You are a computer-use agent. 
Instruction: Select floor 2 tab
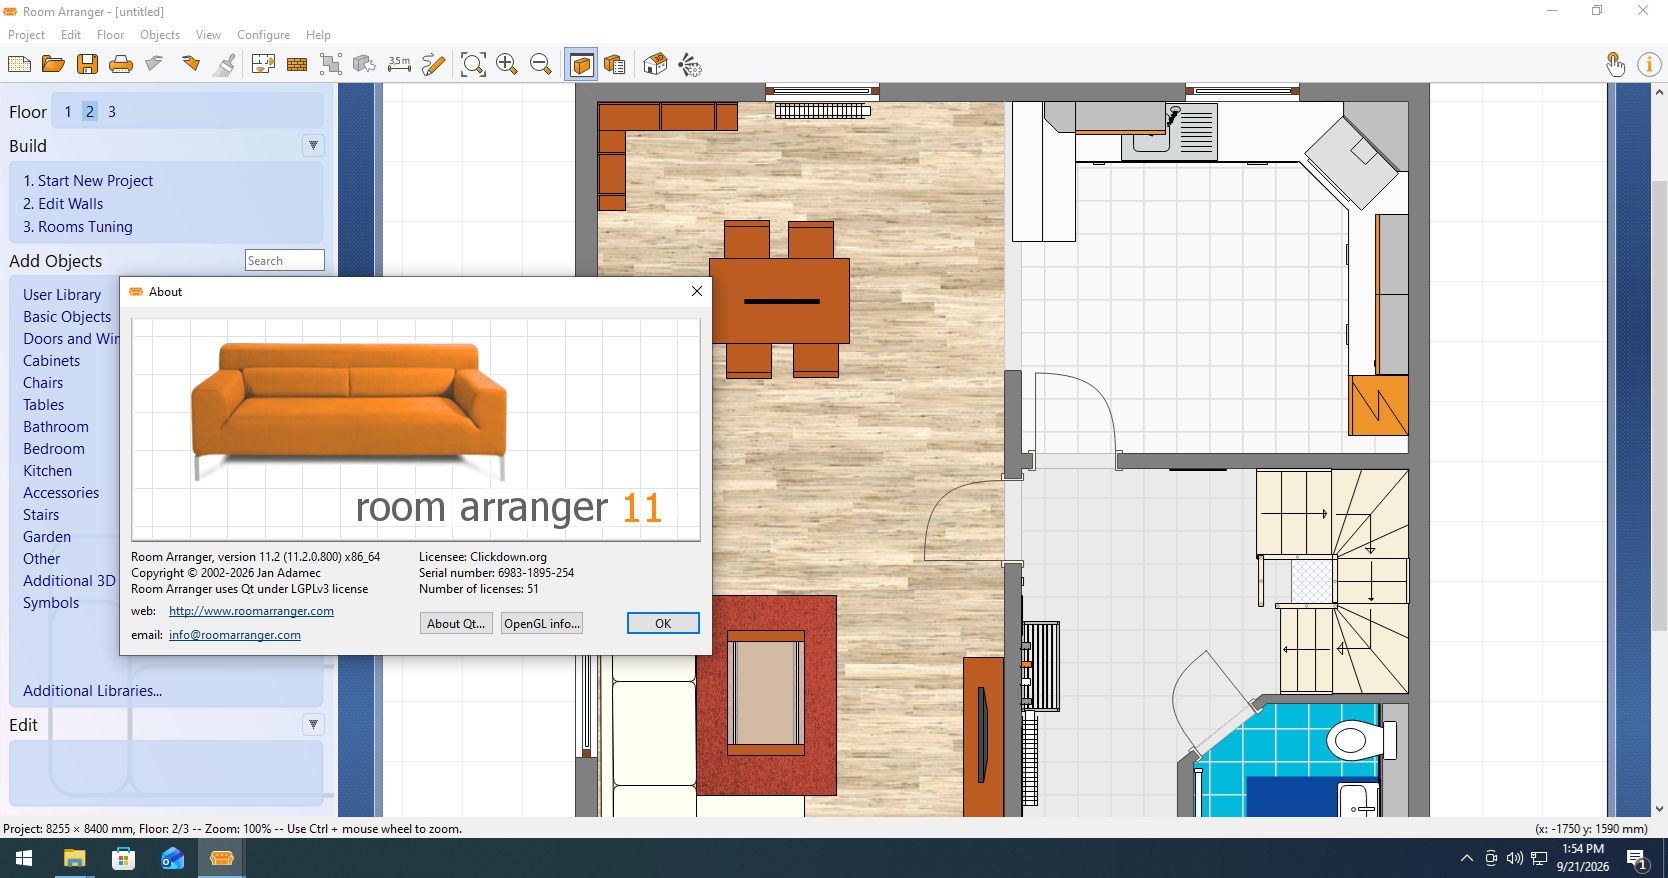click(90, 112)
